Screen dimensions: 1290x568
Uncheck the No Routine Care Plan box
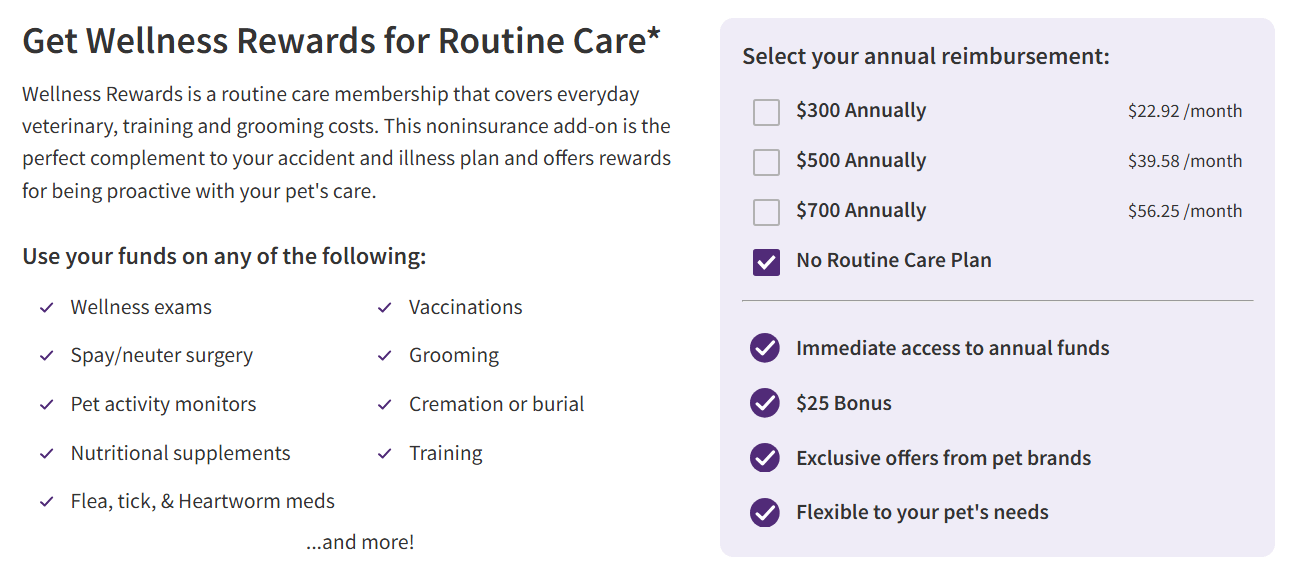point(766,262)
